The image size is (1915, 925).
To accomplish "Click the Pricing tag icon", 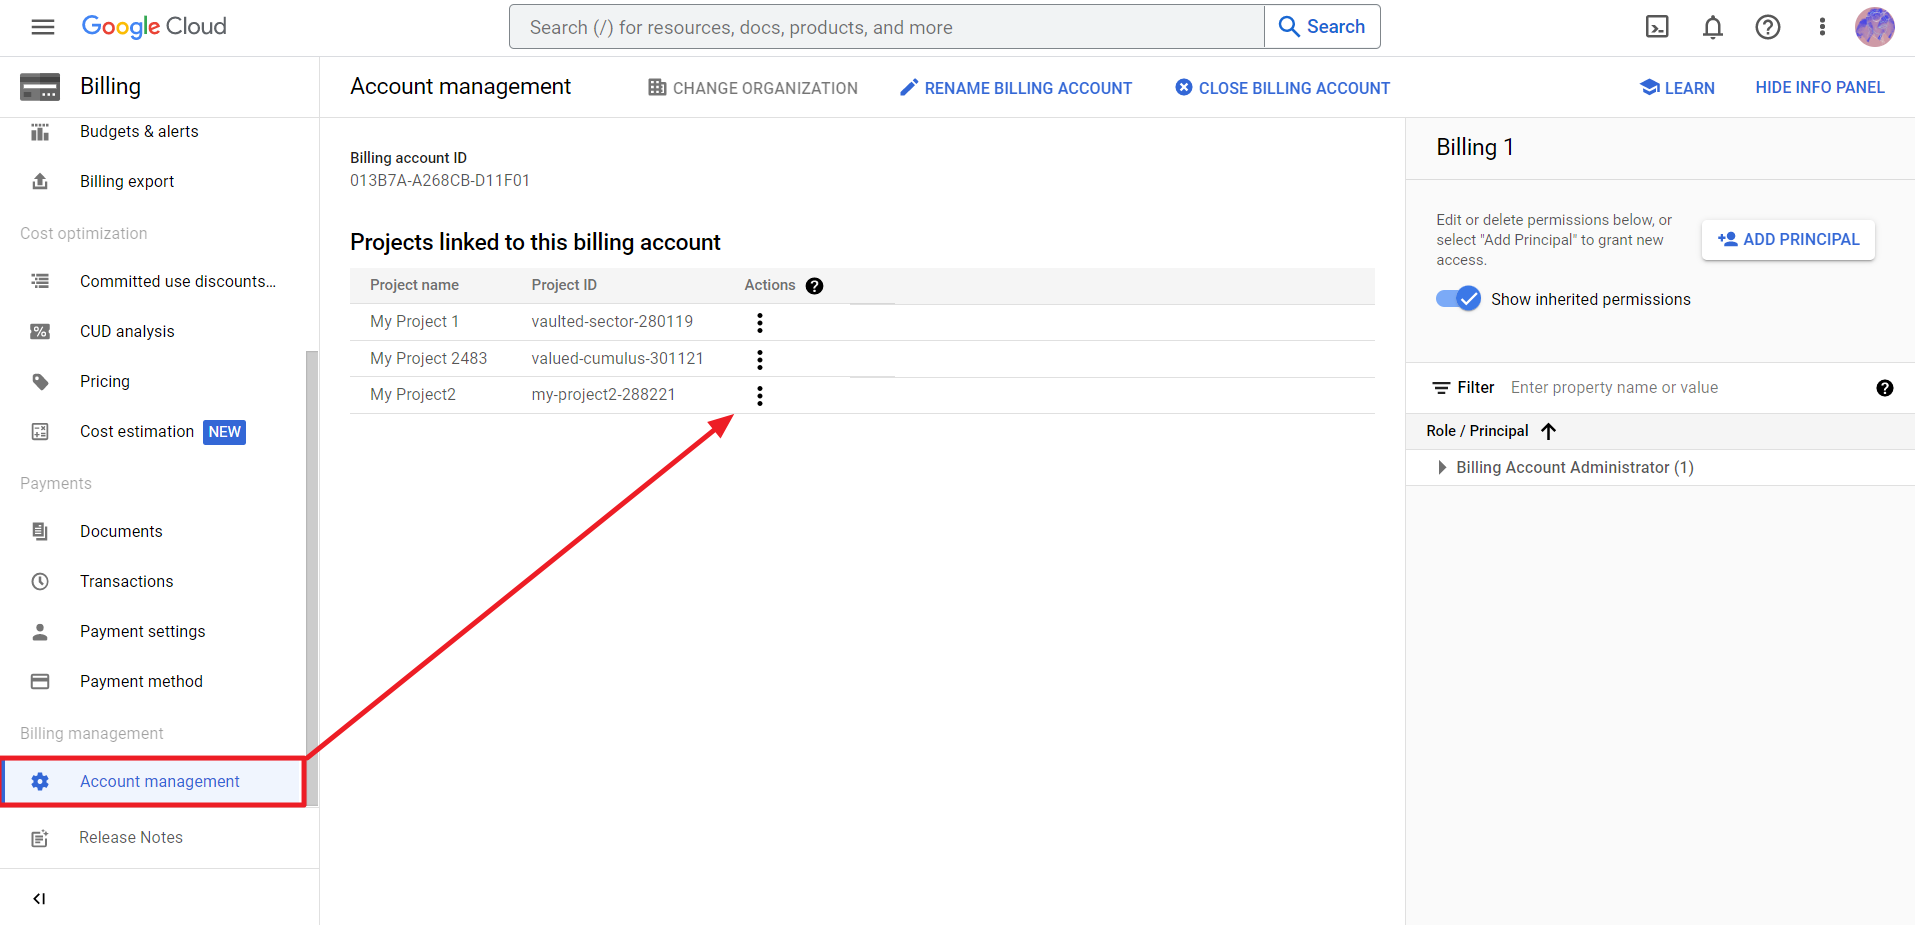I will [40, 381].
